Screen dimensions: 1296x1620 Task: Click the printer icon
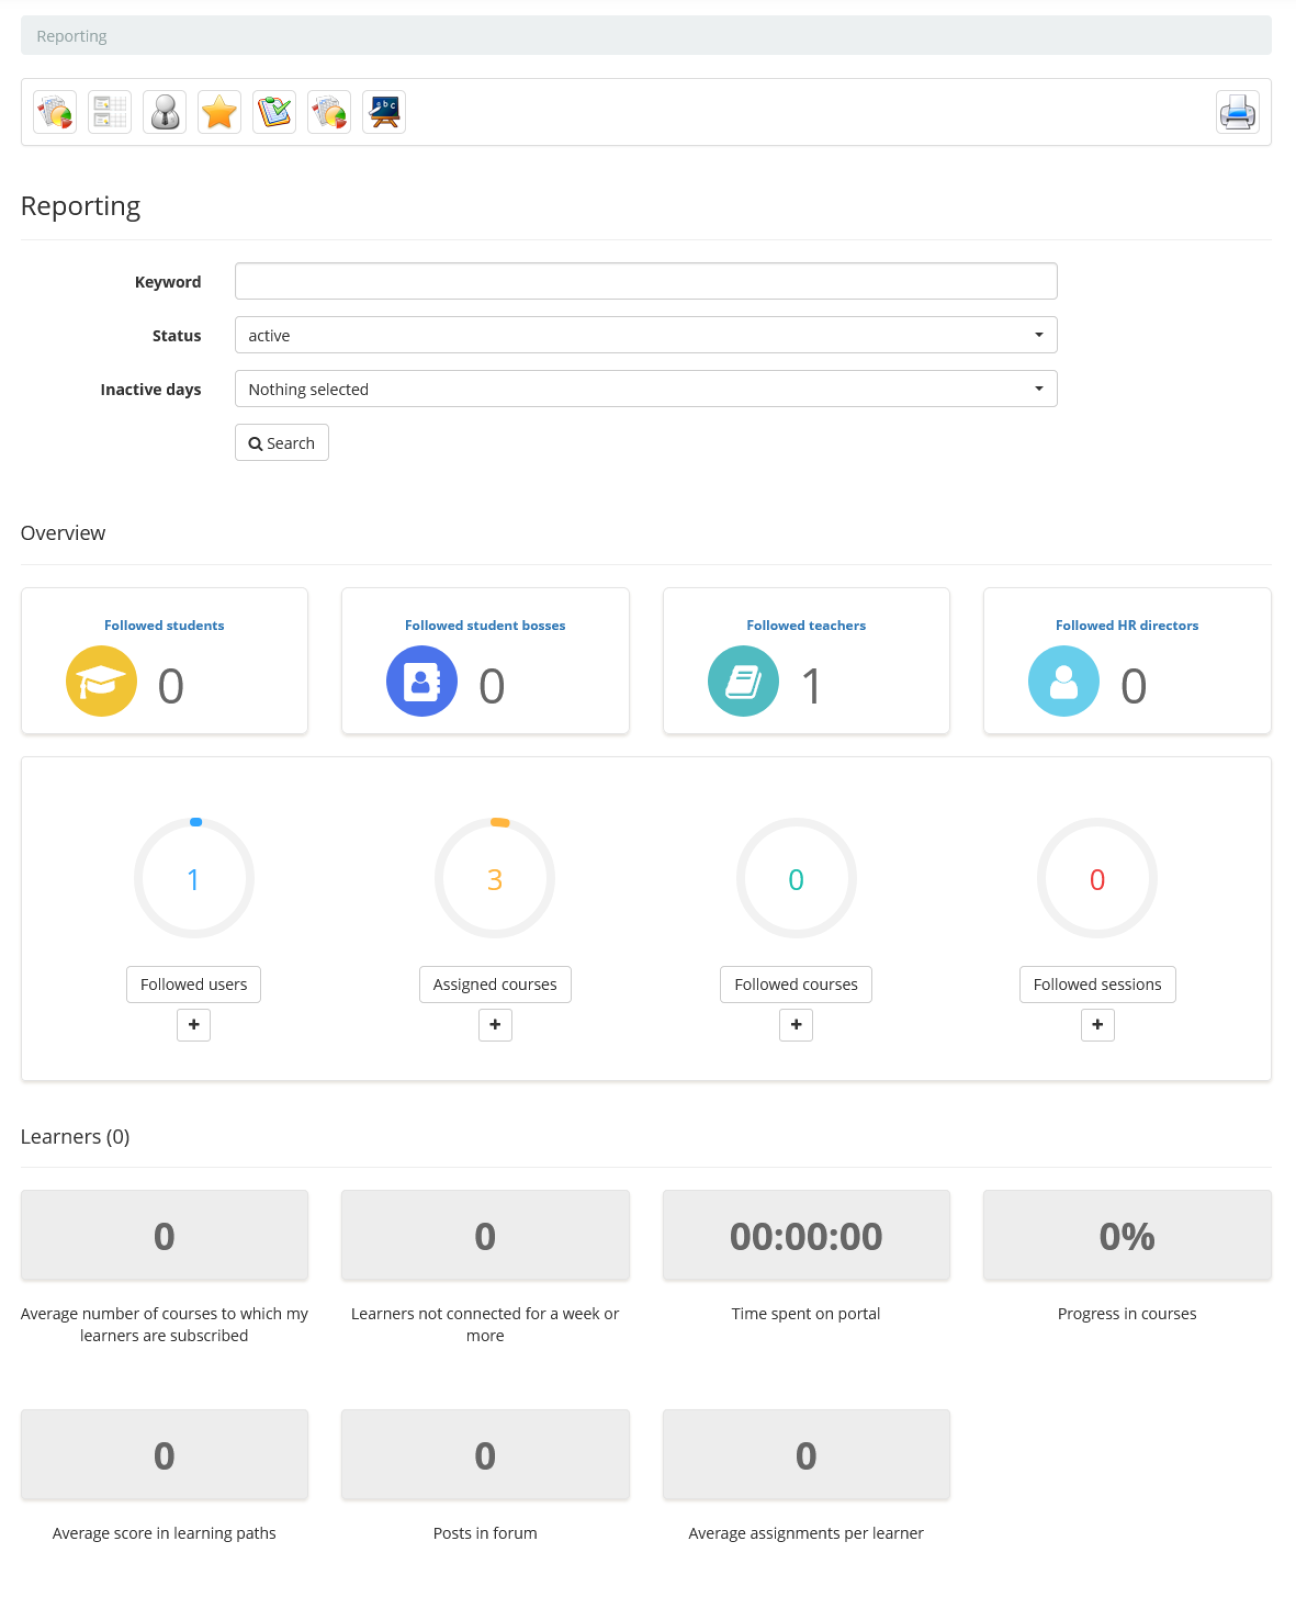[1238, 112]
